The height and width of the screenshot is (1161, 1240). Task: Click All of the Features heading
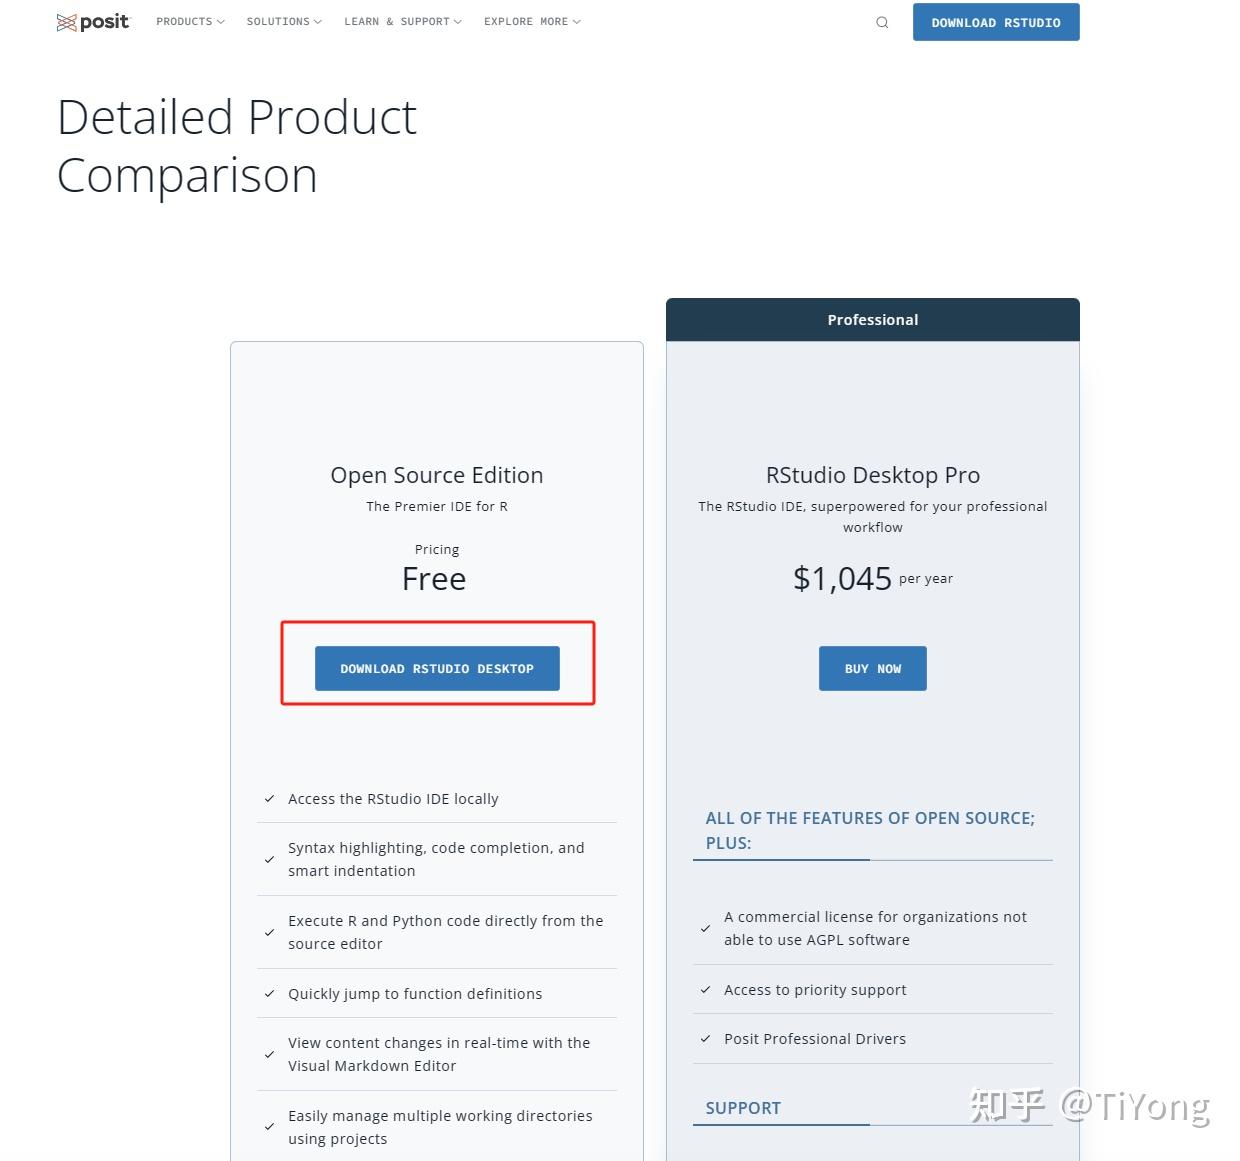pos(870,830)
